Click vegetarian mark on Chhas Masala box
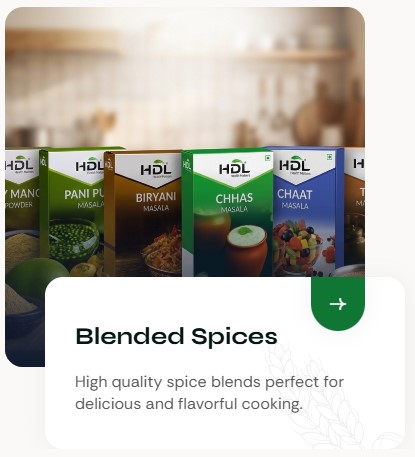 tap(268, 158)
